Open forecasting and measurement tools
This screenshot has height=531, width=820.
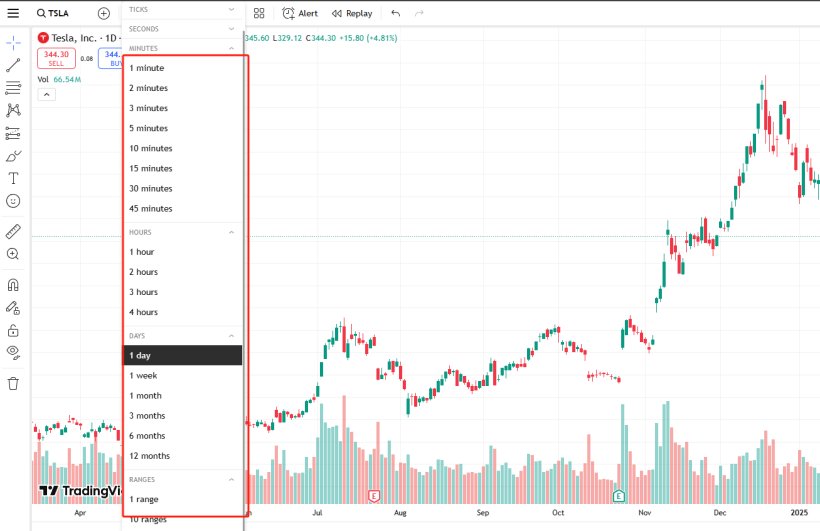pos(13,133)
